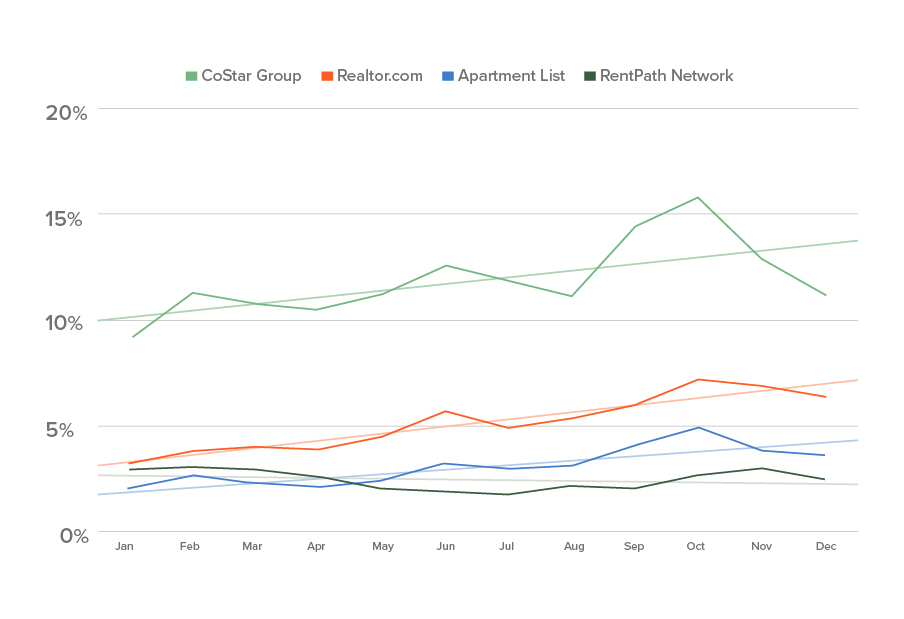Click the "Mar" x-axis label
This screenshot has height=619, width=904.
252,546
